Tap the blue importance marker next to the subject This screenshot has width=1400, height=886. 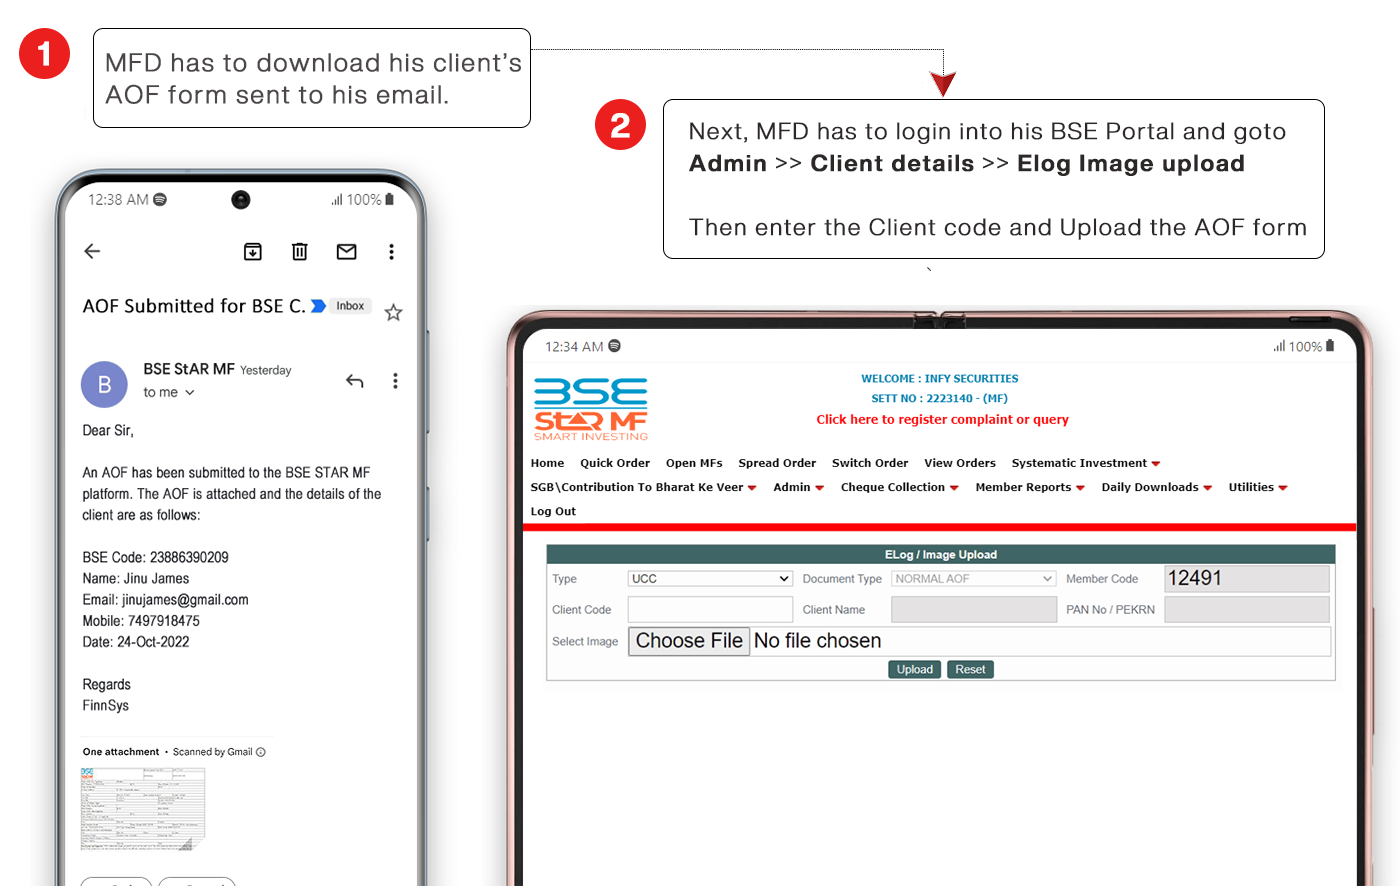coord(318,306)
